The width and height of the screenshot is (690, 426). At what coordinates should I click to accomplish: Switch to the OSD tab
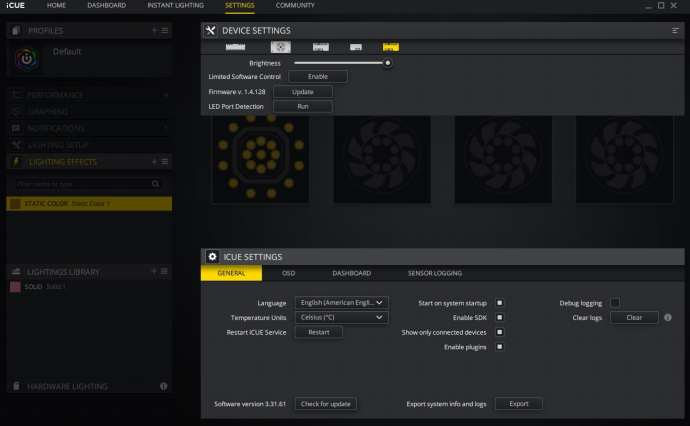pyautogui.click(x=289, y=273)
